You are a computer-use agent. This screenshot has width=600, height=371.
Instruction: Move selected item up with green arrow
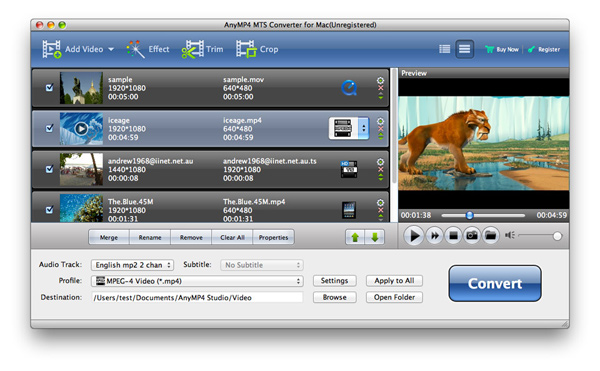click(x=355, y=237)
